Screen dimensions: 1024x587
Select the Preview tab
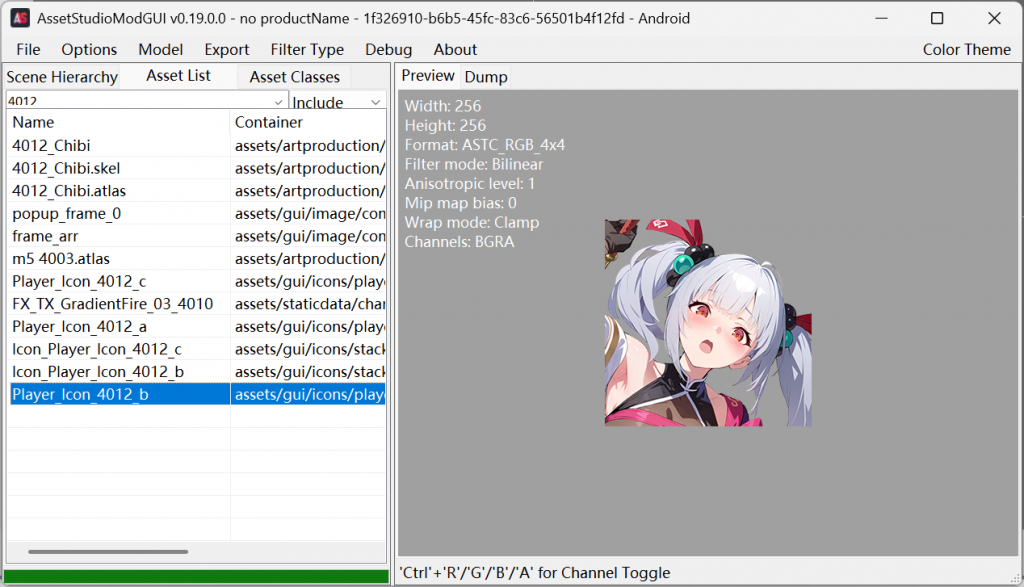(x=428, y=76)
